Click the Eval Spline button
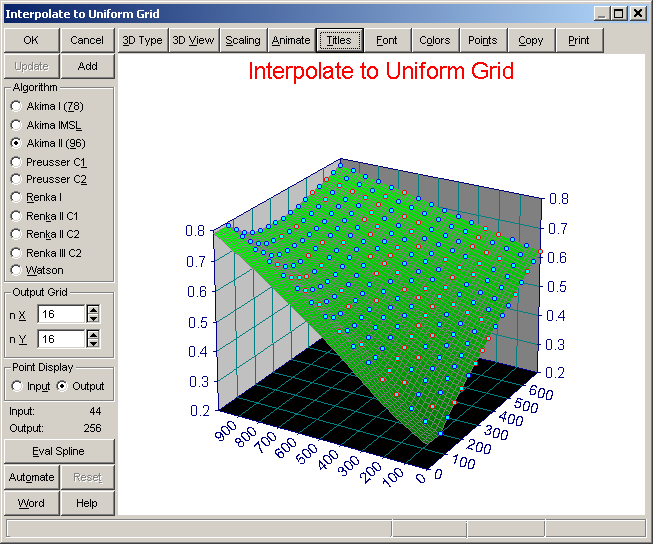 point(59,452)
